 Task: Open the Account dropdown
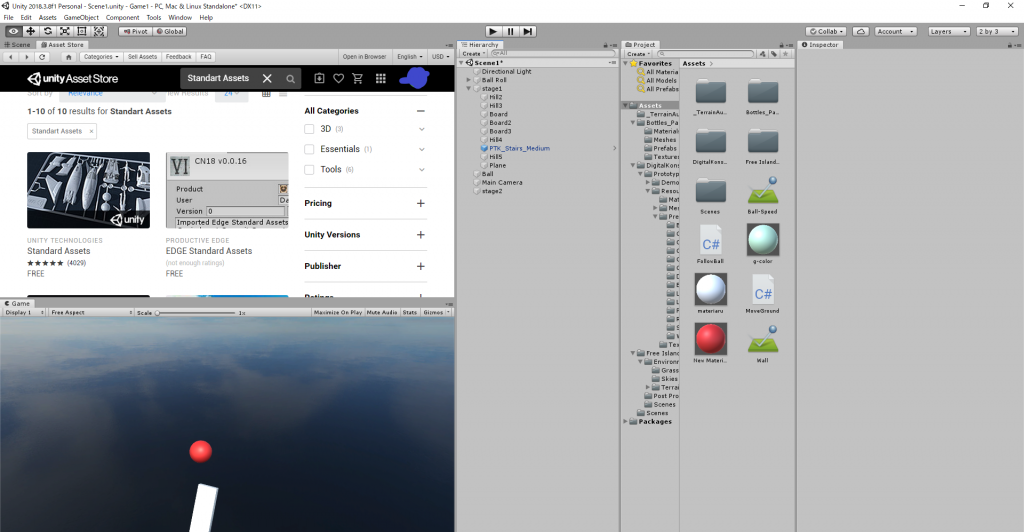(x=895, y=31)
